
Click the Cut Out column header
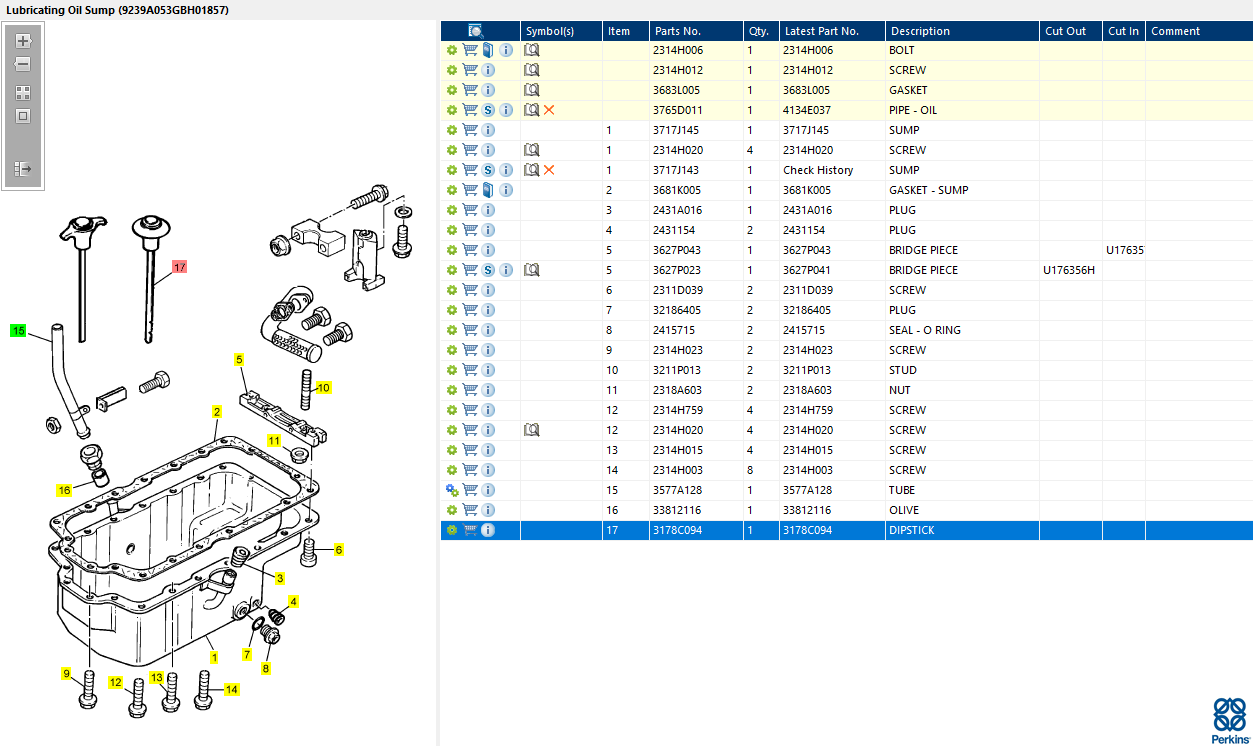pos(1071,31)
